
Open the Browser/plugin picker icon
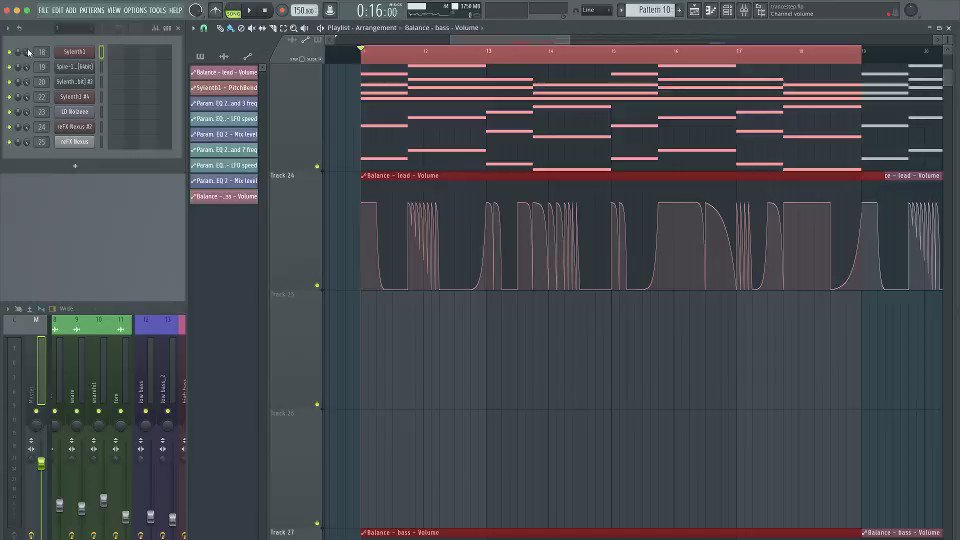(x=760, y=10)
